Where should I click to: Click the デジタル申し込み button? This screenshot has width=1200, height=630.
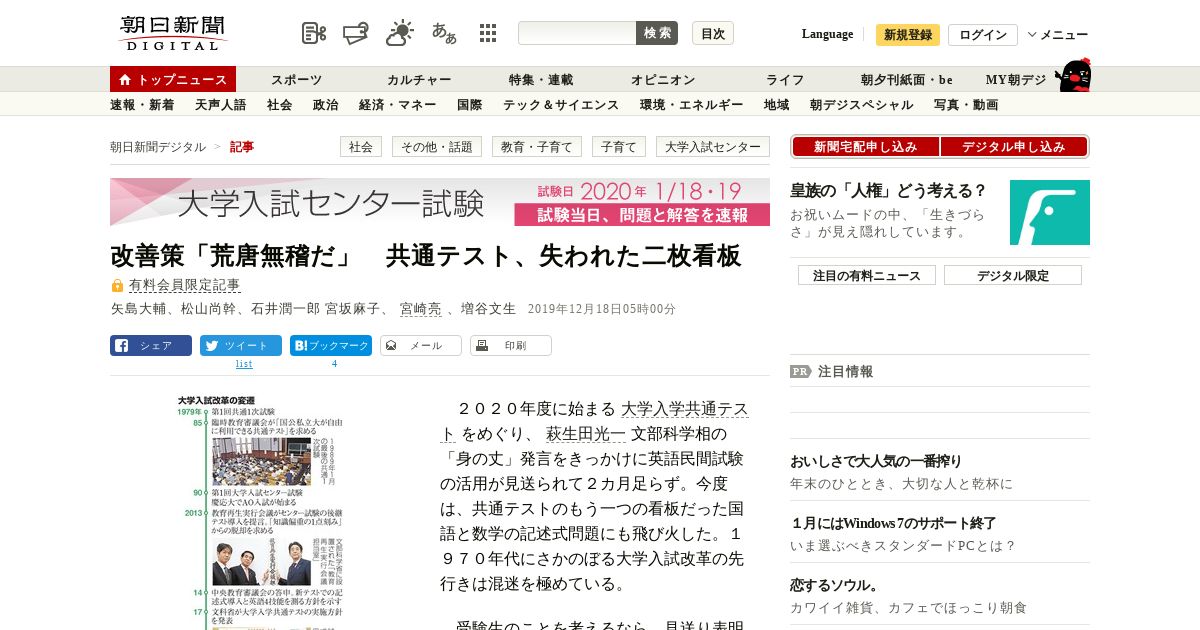(x=1013, y=147)
